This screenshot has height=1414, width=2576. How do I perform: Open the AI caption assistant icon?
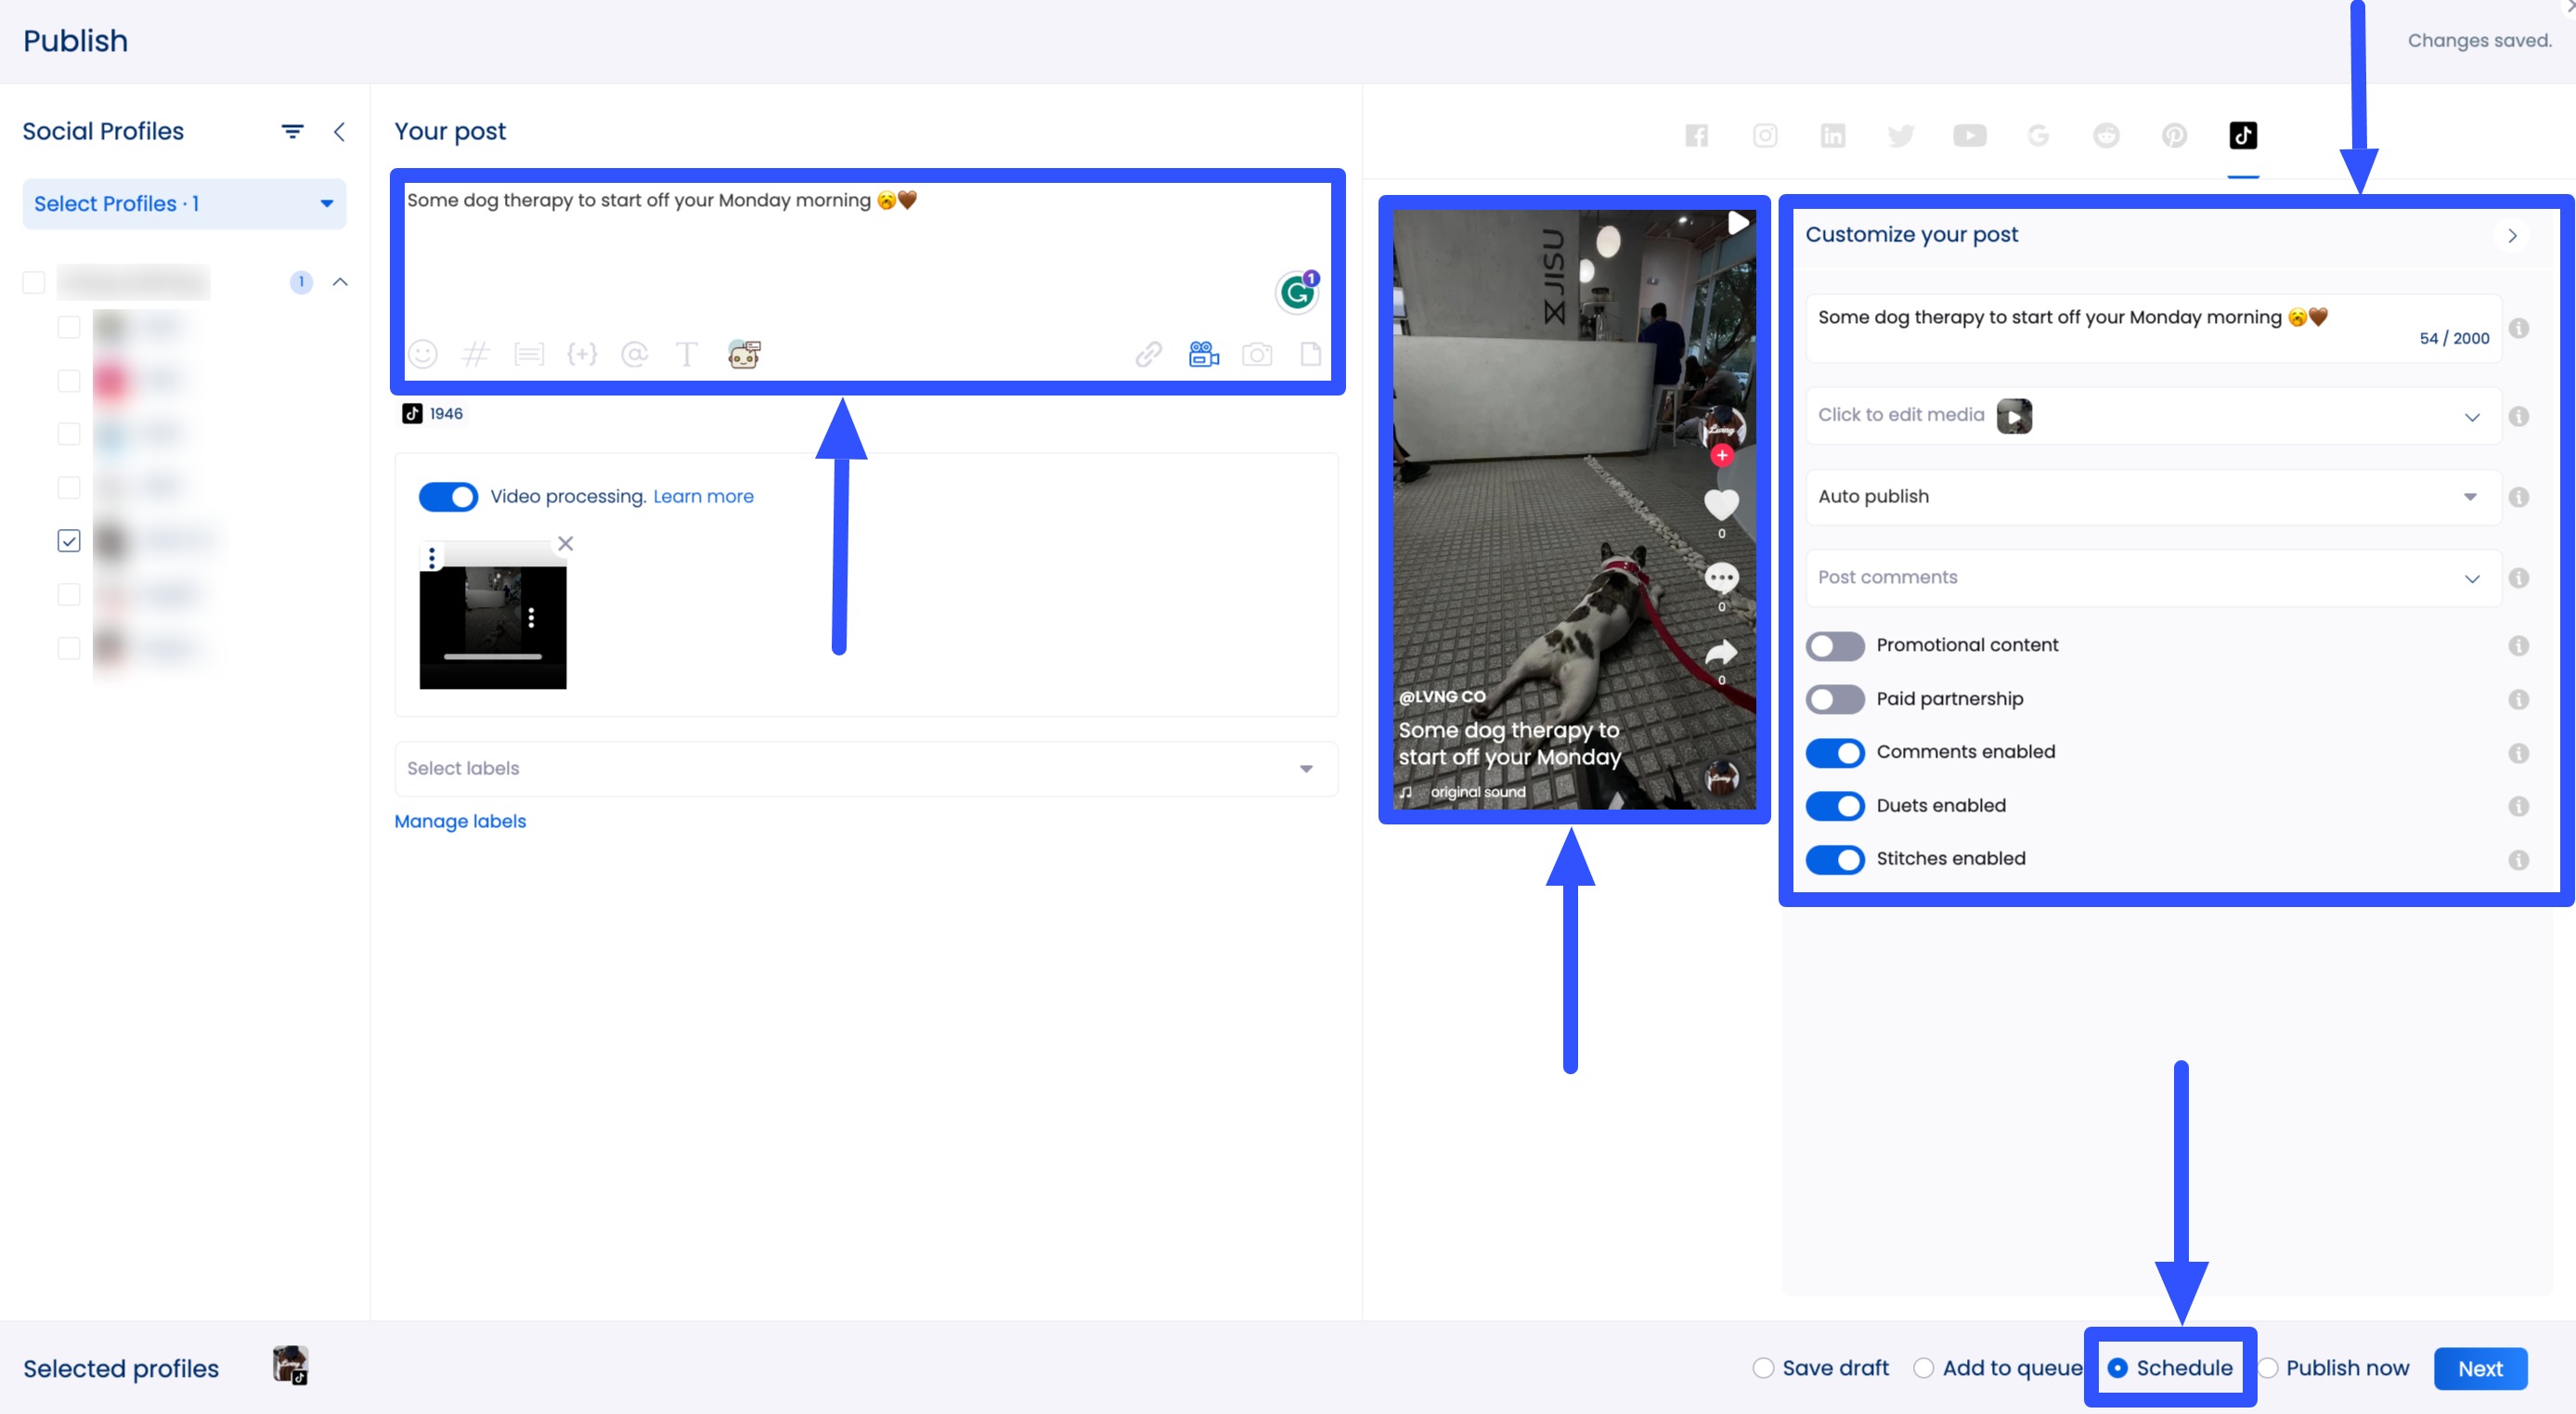coord(744,353)
